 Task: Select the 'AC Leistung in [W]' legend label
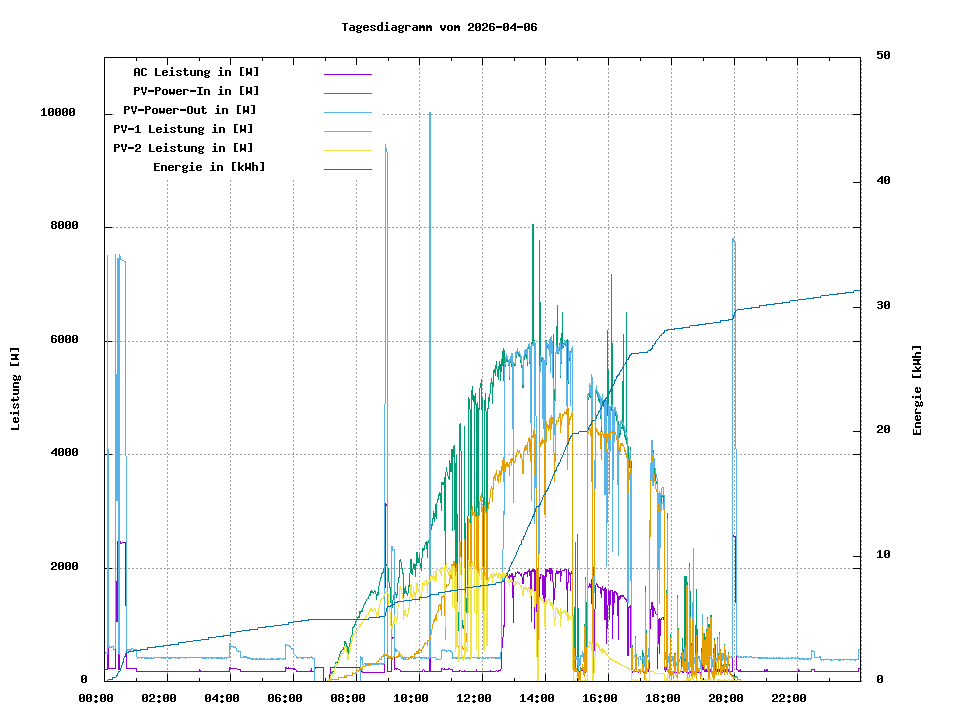[196, 72]
